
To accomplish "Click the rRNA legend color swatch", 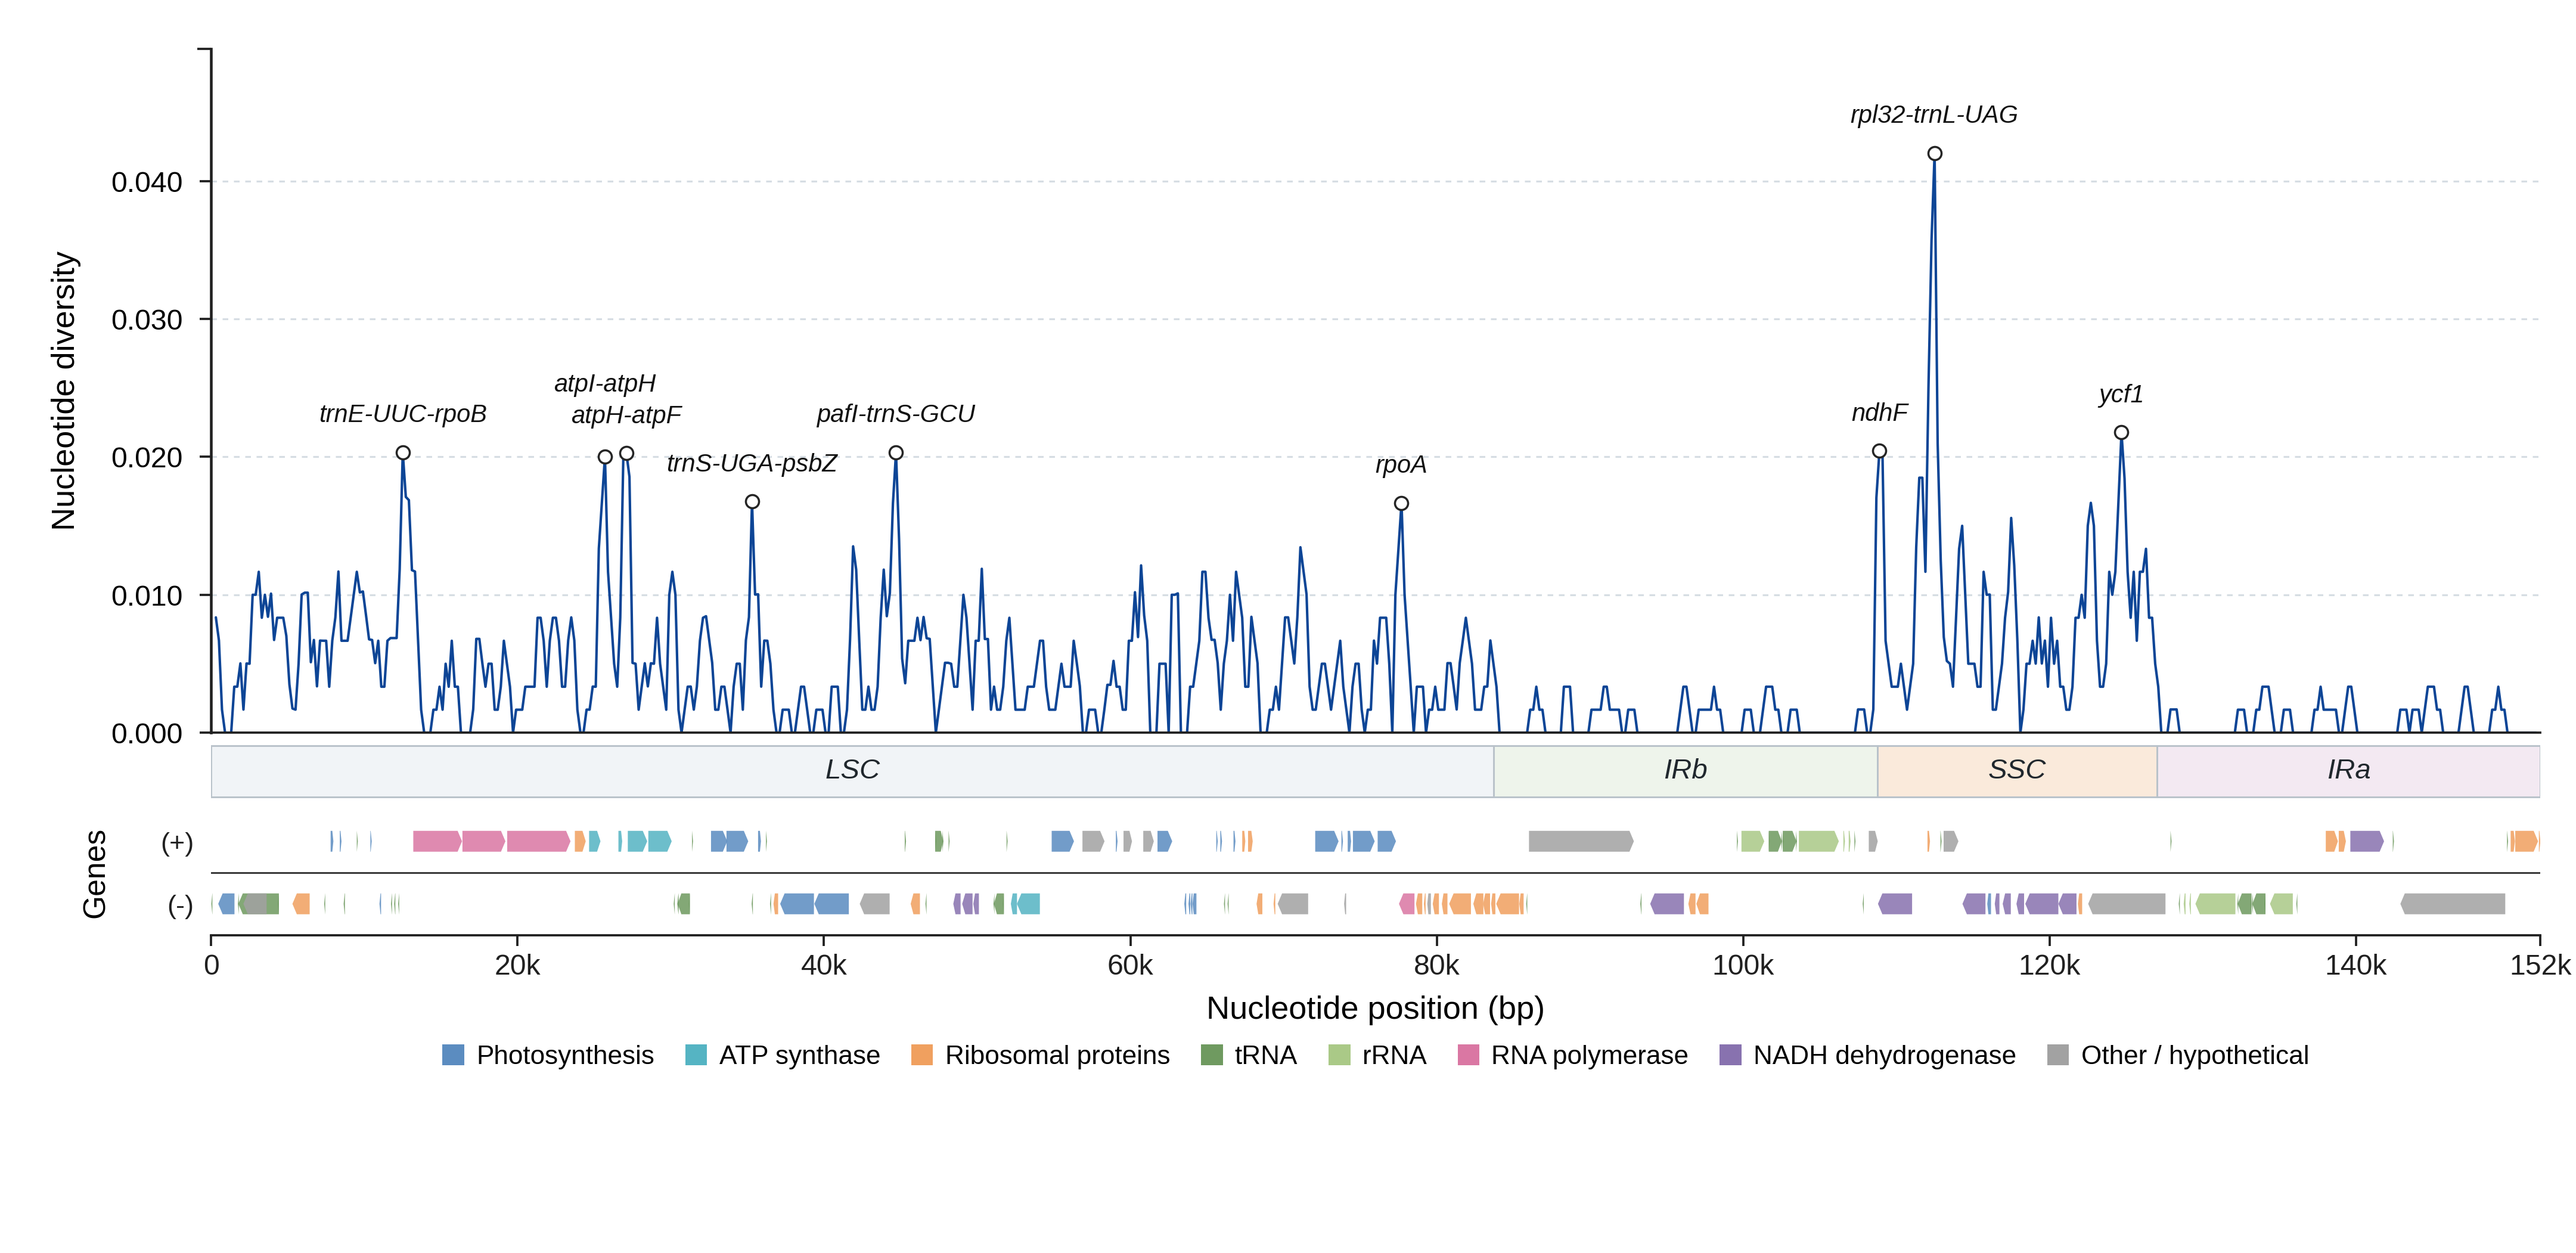I will (1339, 1055).
